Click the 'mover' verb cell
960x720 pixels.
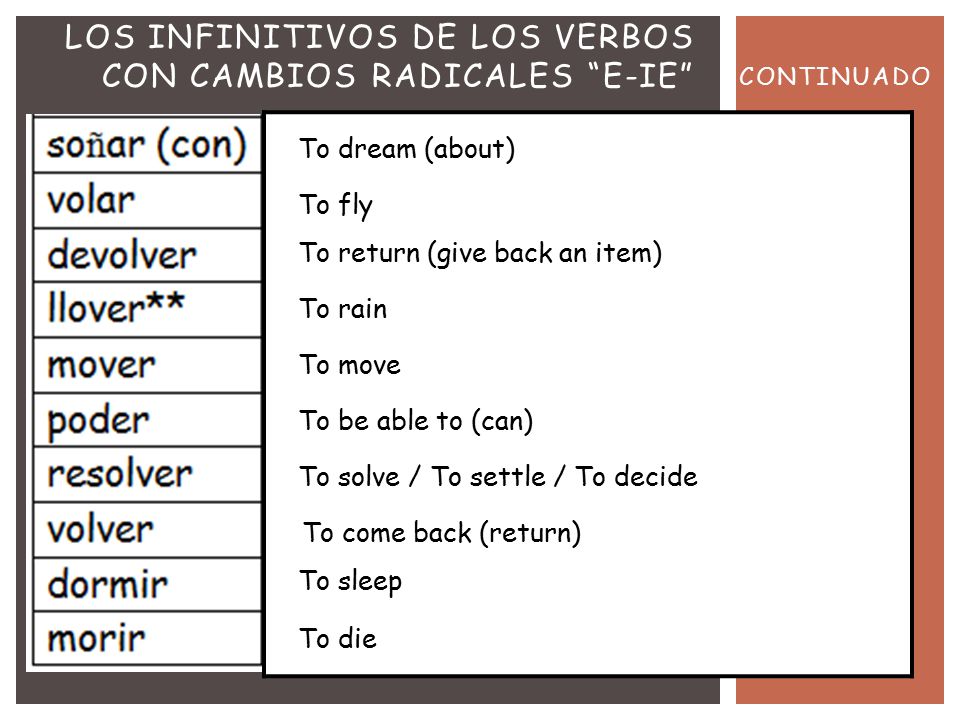[147, 366]
